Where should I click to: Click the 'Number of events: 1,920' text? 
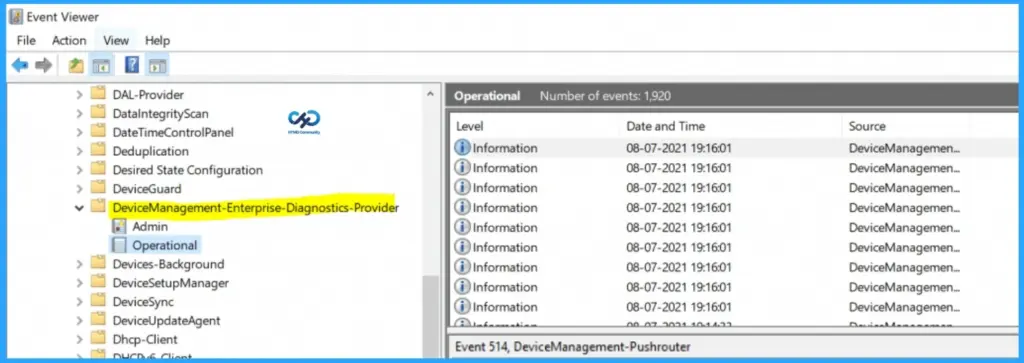click(x=605, y=96)
